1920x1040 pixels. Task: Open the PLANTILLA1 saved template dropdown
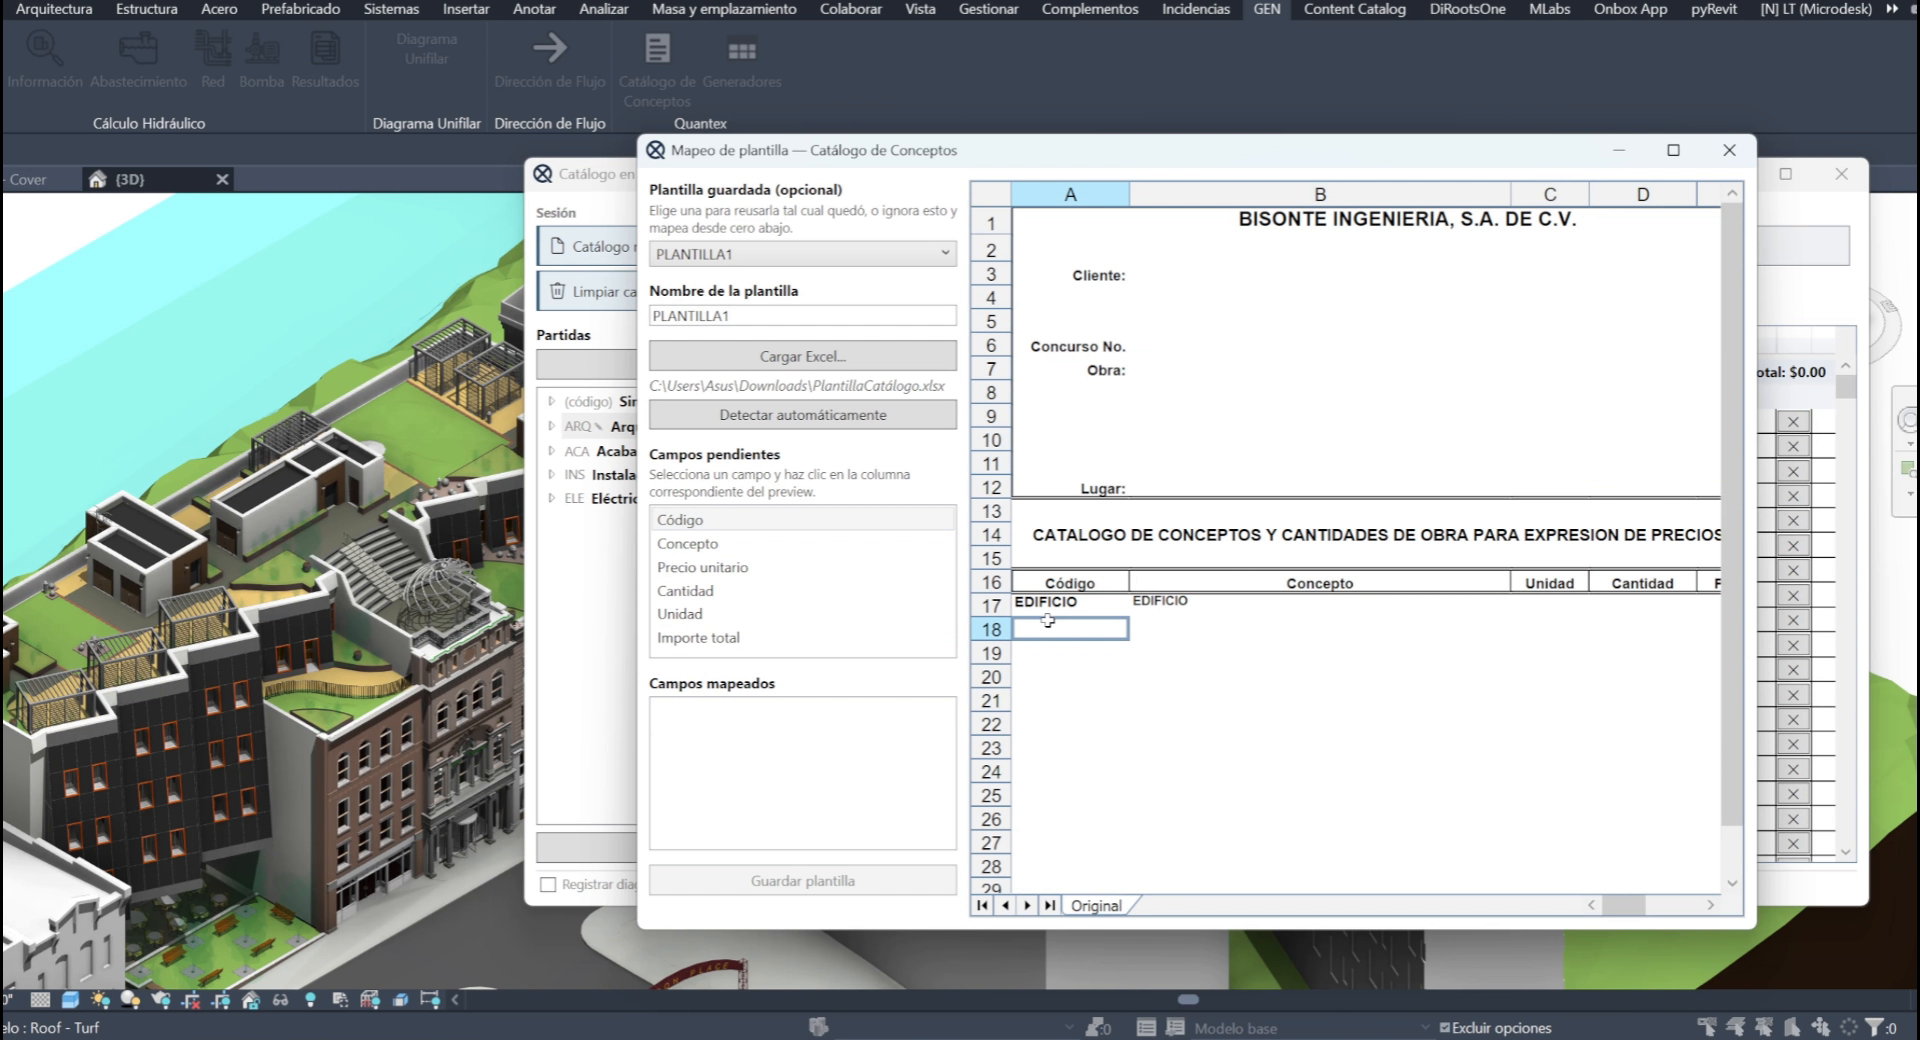click(x=802, y=254)
